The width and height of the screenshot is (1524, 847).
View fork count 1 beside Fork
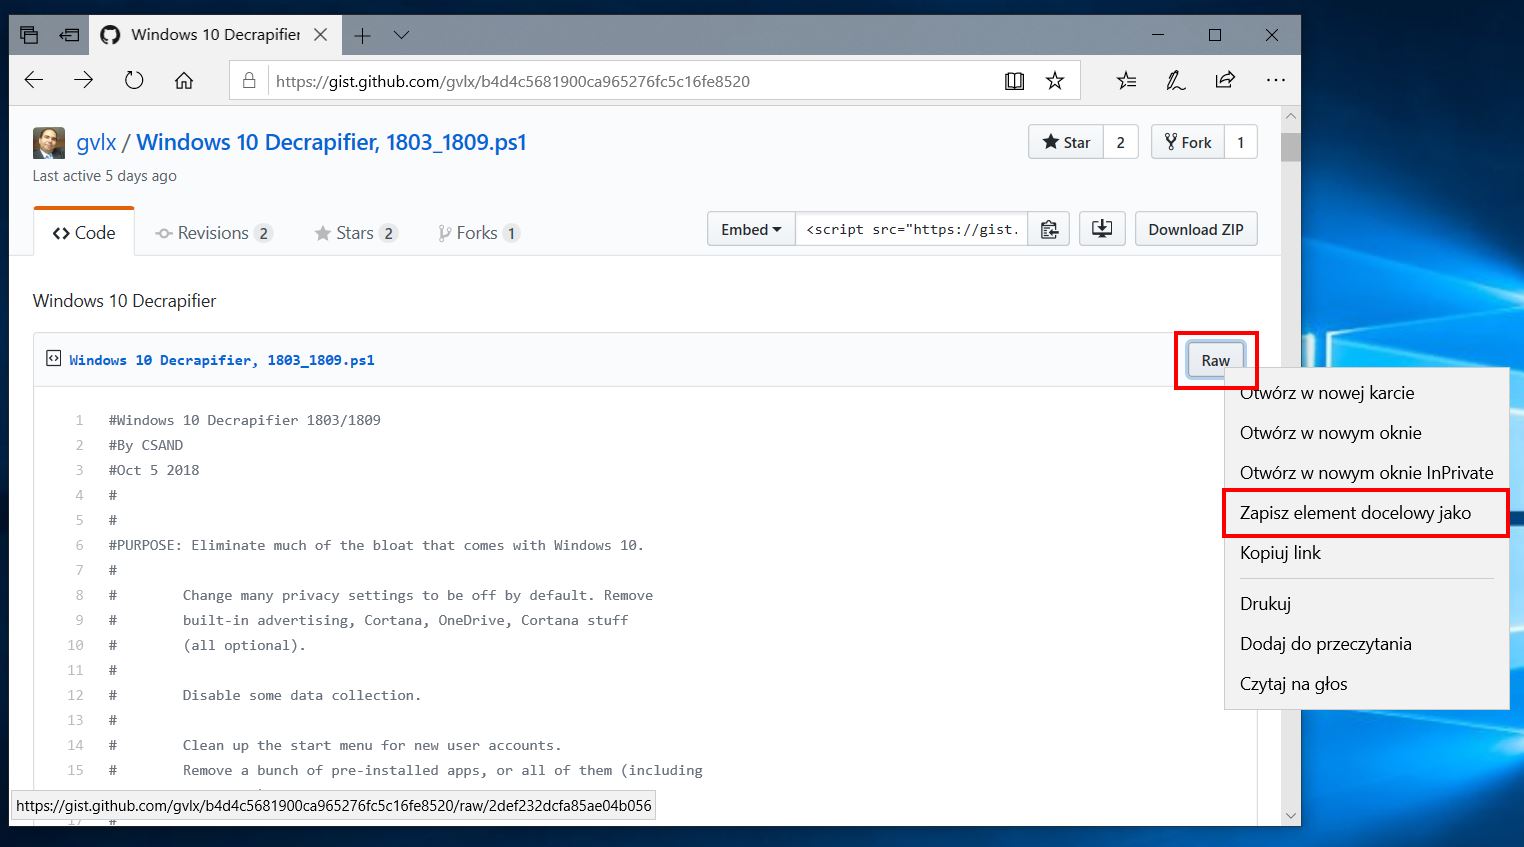[1241, 142]
